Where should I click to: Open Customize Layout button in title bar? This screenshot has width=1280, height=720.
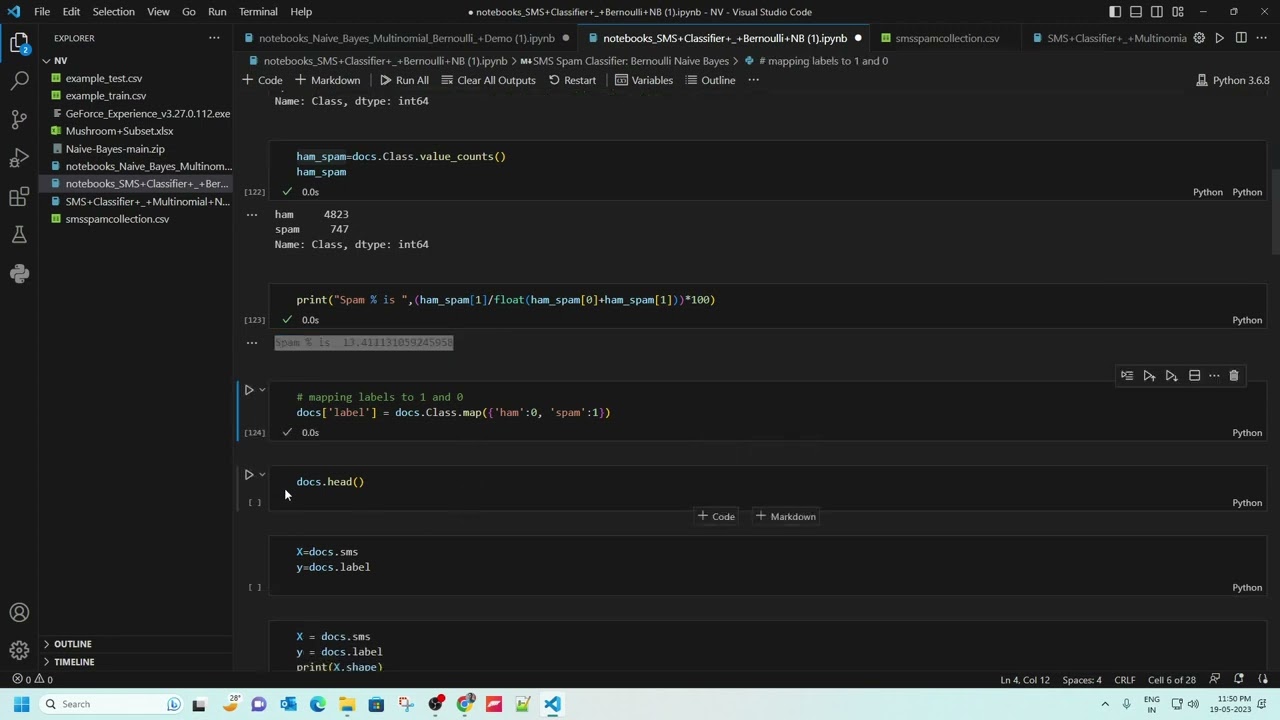[x=1178, y=12]
